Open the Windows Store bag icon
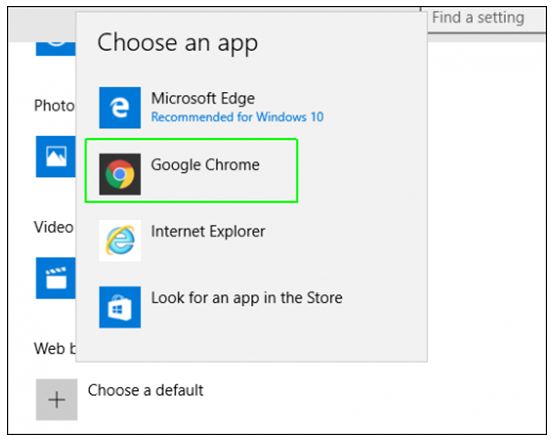Viewport: 554px width, 439px height. (x=120, y=307)
